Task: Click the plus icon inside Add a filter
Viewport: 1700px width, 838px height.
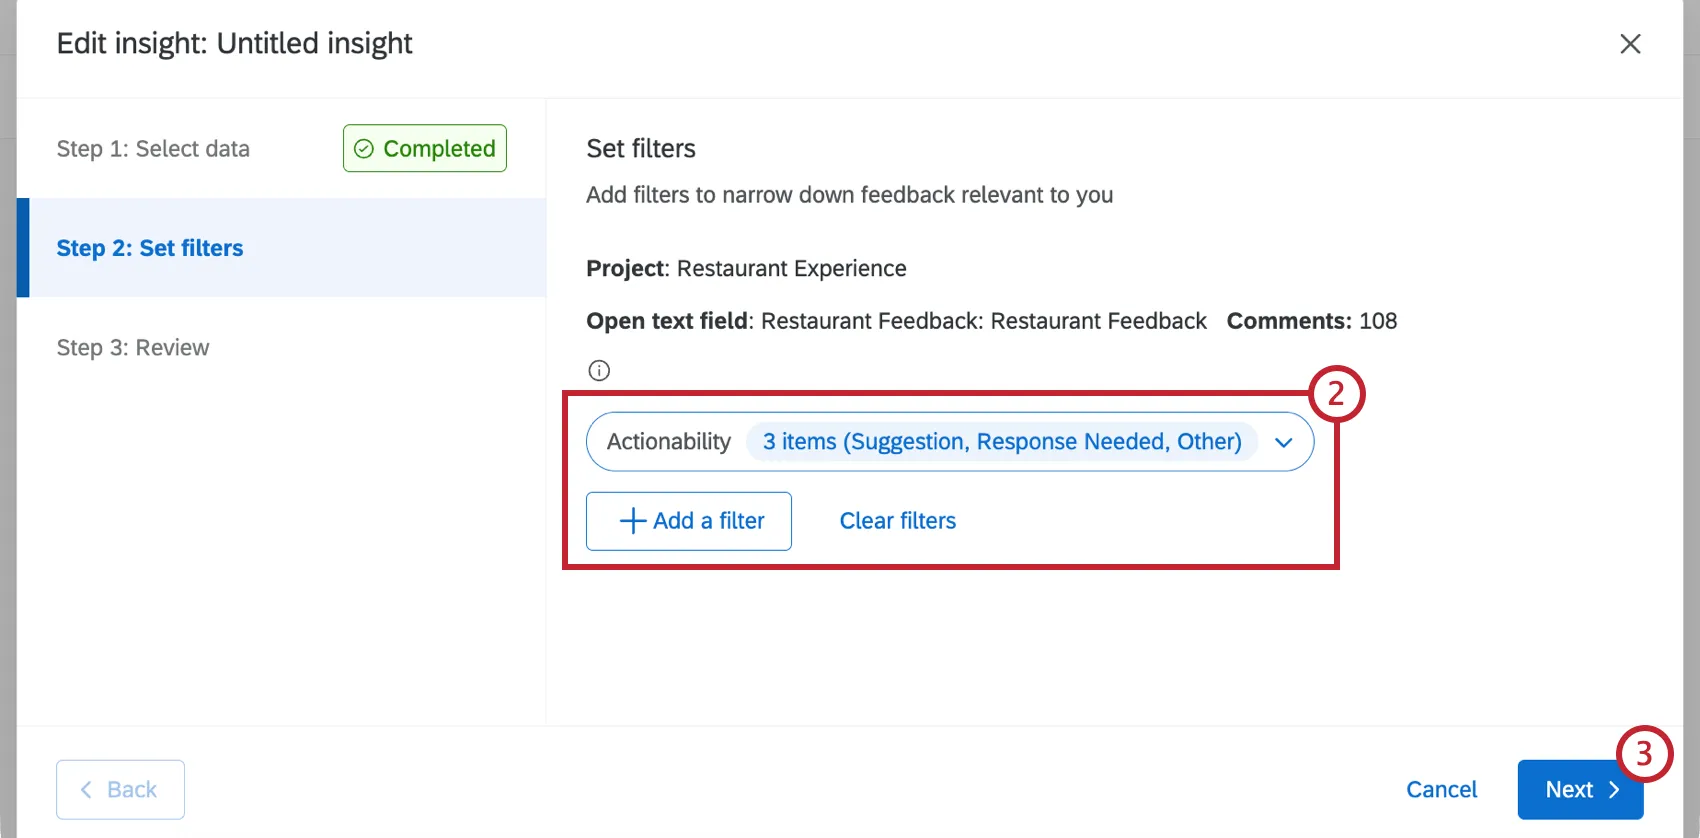Action: tap(632, 521)
